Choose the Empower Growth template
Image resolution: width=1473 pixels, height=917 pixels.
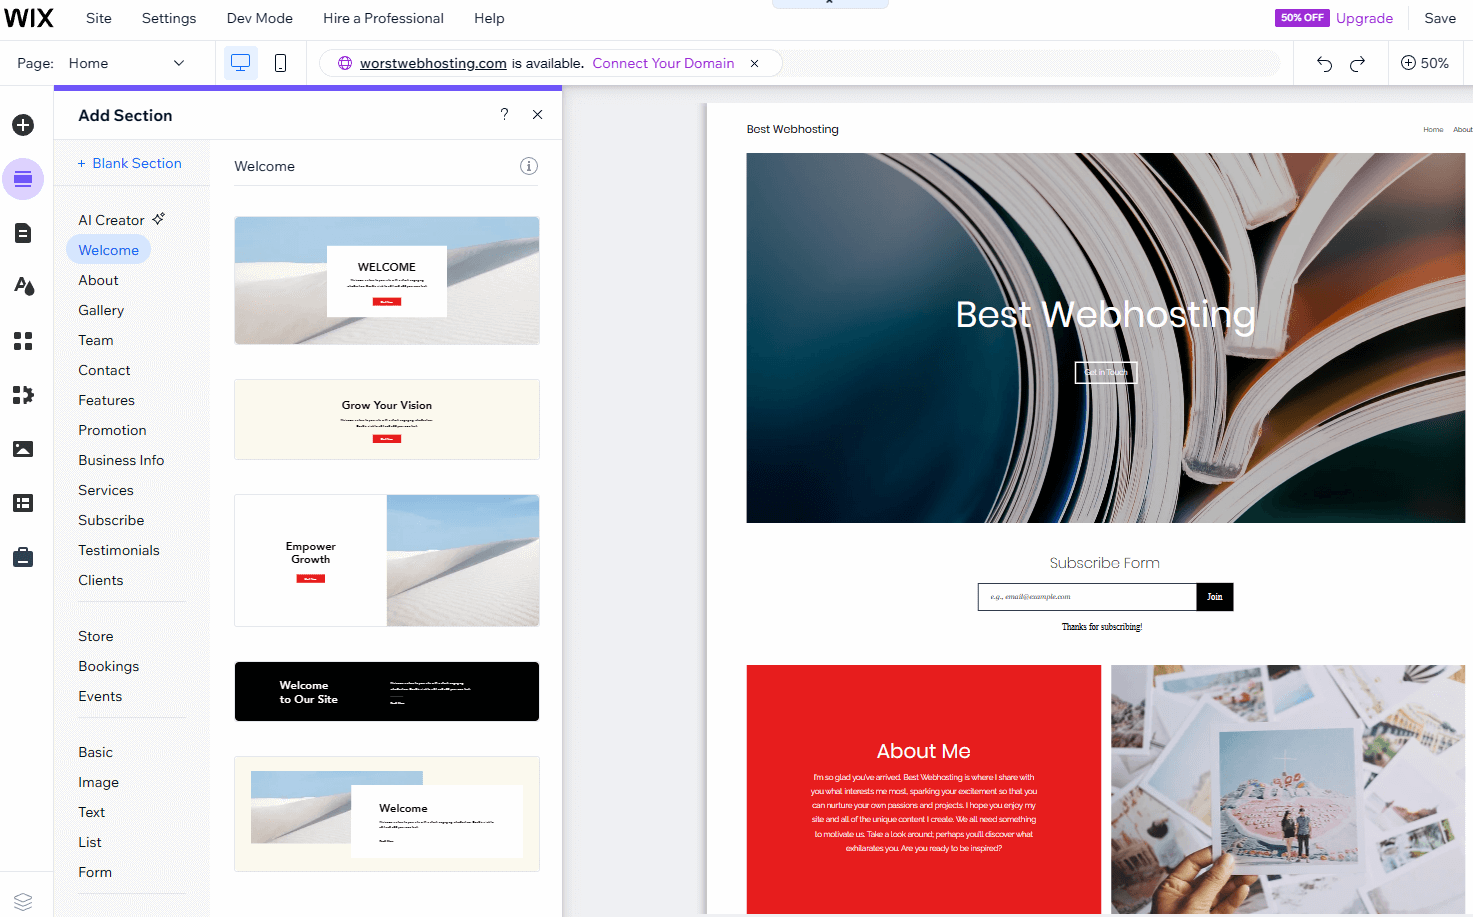(x=387, y=560)
